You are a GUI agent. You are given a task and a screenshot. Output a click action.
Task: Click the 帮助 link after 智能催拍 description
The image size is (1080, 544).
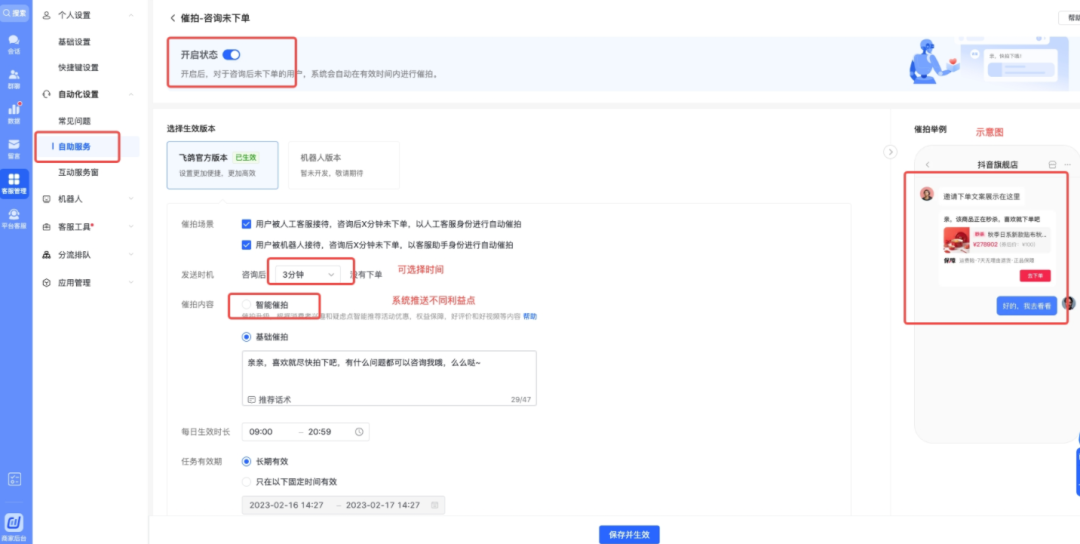[x=530, y=316]
